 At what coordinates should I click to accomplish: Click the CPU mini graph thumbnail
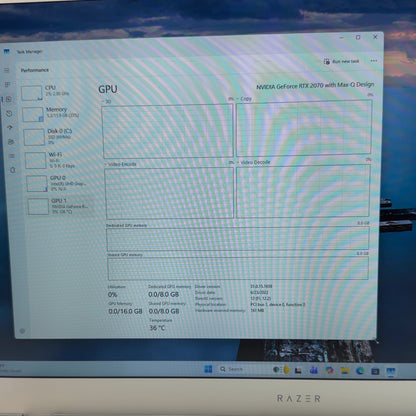tap(32, 93)
